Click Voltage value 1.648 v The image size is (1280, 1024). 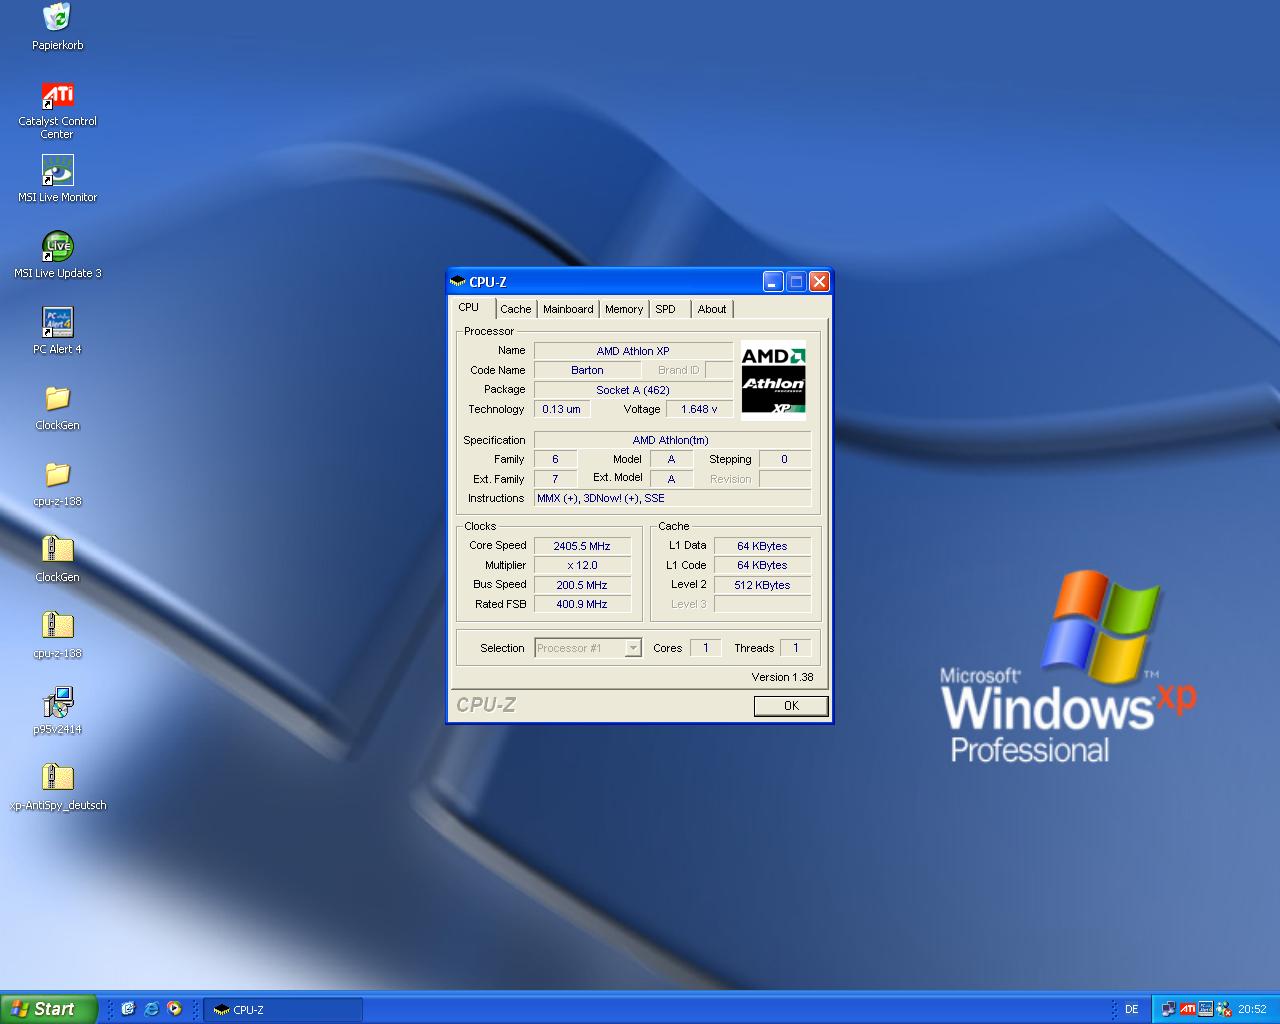point(699,409)
